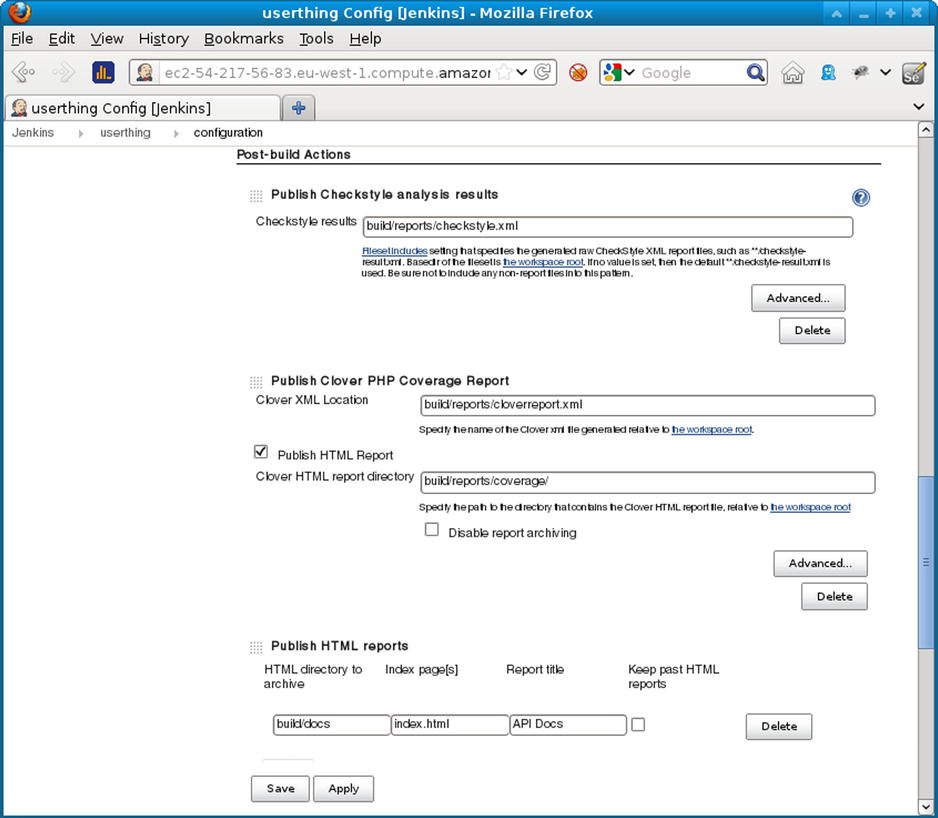
Task: Bookmark this page with star icon
Action: pyautogui.click(x=504, y=72)
